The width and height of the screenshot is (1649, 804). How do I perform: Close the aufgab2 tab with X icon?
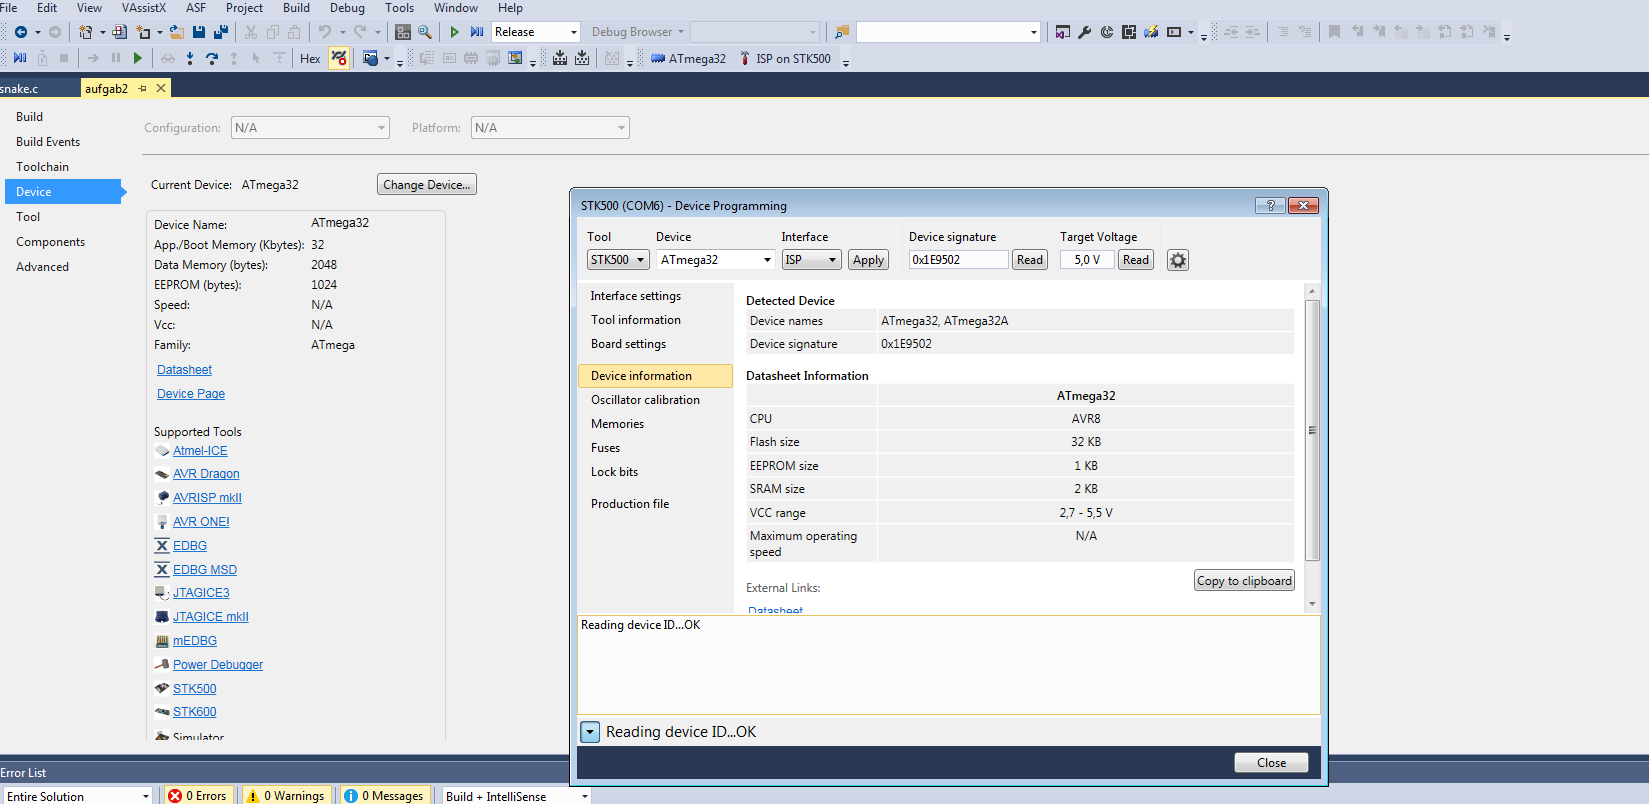pos(160,88)
